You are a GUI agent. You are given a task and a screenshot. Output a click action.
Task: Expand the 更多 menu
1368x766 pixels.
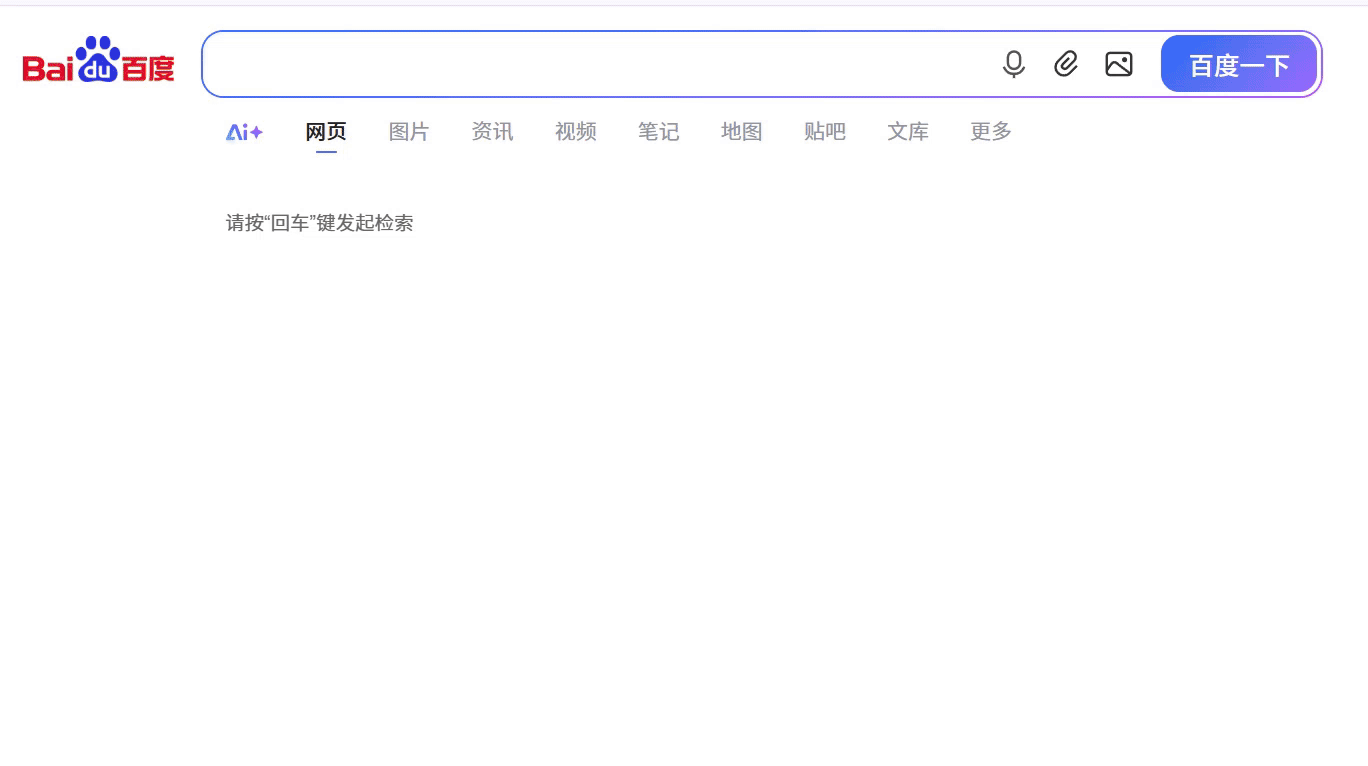(990, 132)
